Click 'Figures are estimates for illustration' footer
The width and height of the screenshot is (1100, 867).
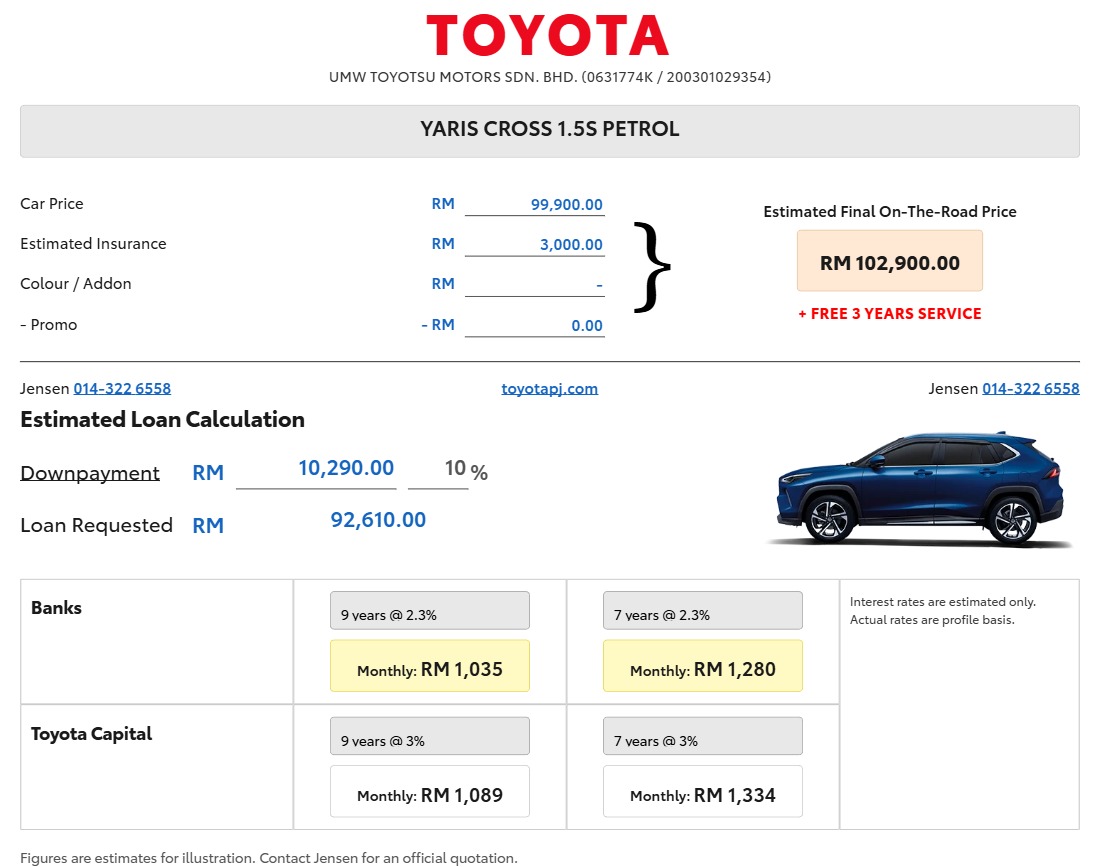point(269,858)
